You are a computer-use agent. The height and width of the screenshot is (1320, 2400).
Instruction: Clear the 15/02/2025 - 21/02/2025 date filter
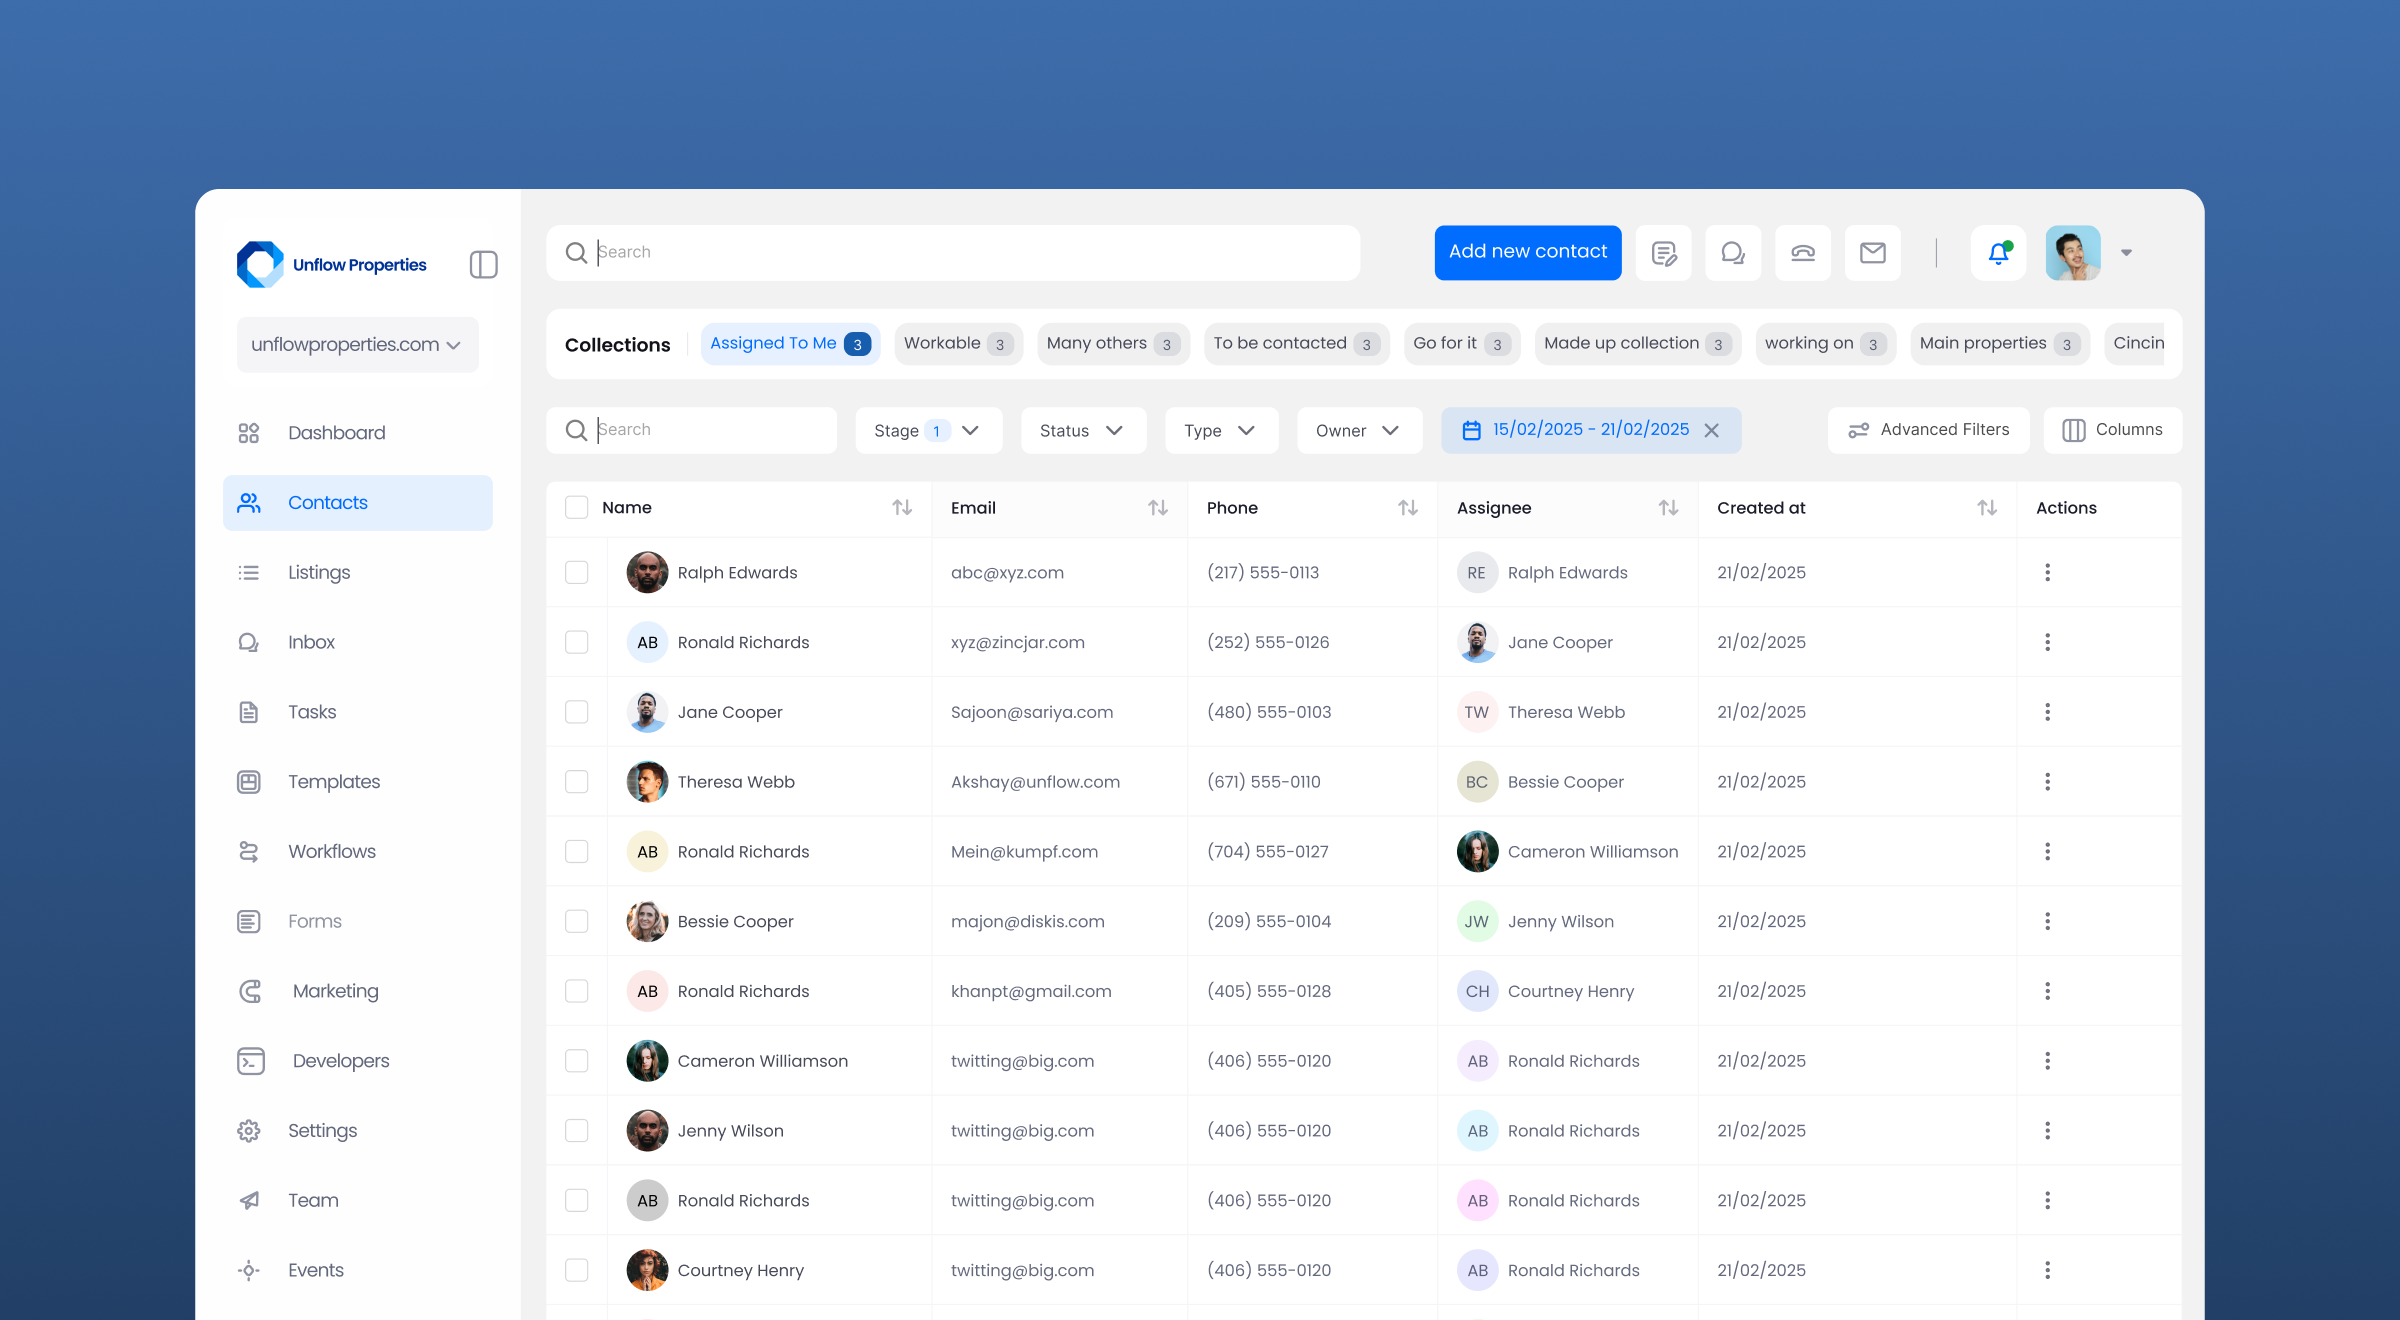click(1712, 430)
